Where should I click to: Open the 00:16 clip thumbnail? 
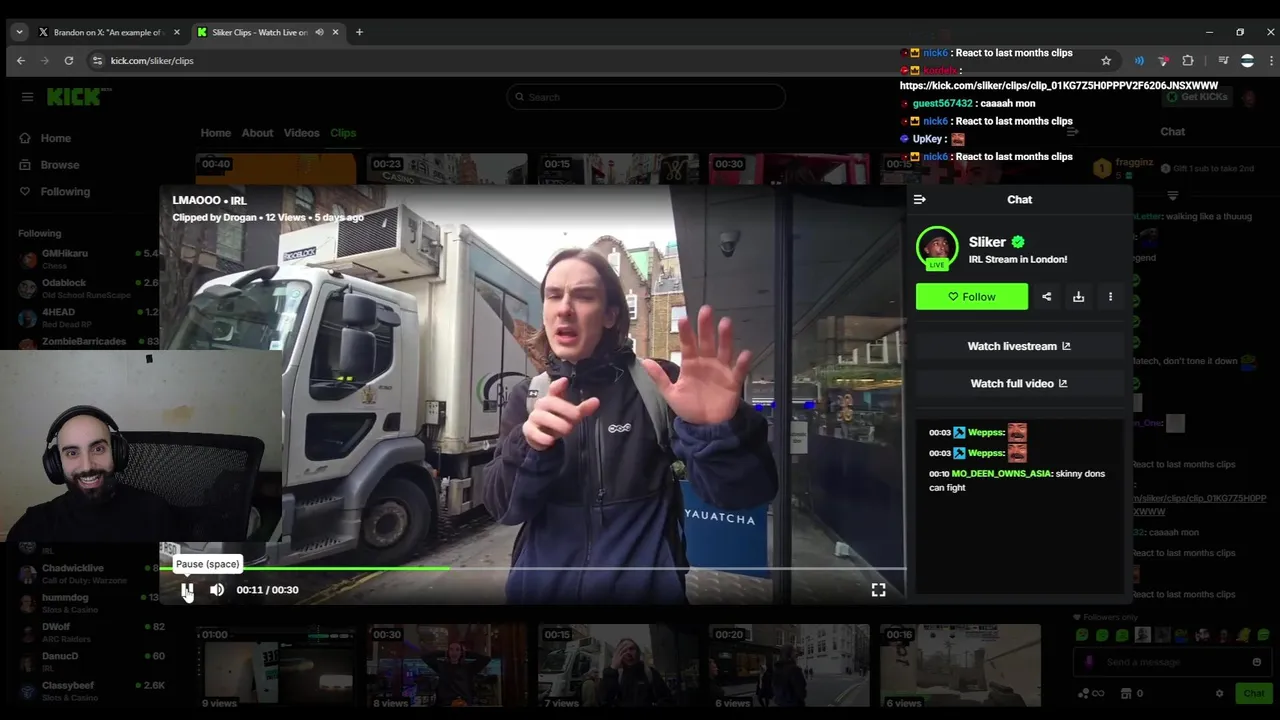960,665
